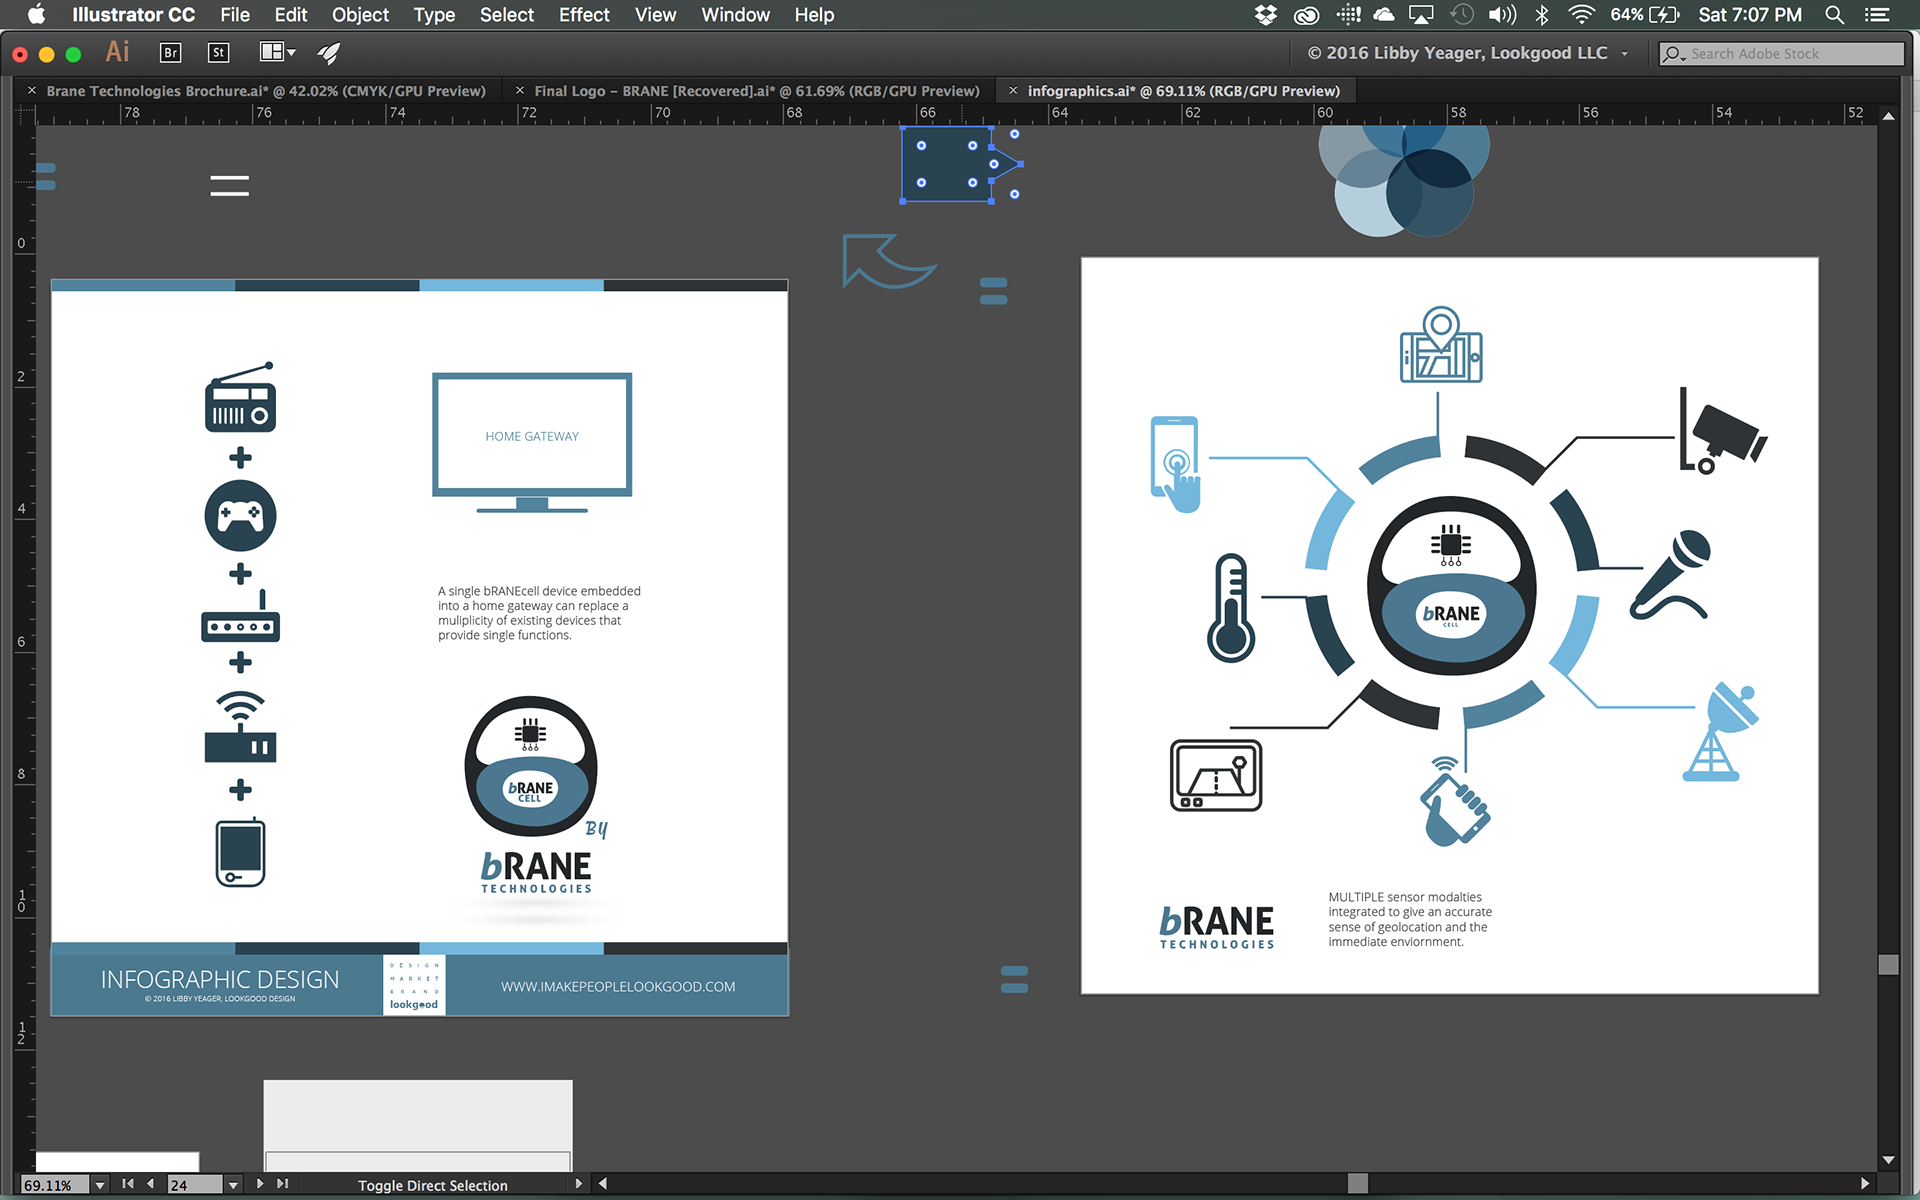The height and width of the screenshot is (1200, 1920).
Task: Open the Edit menu
Action: tap(291, 15)
